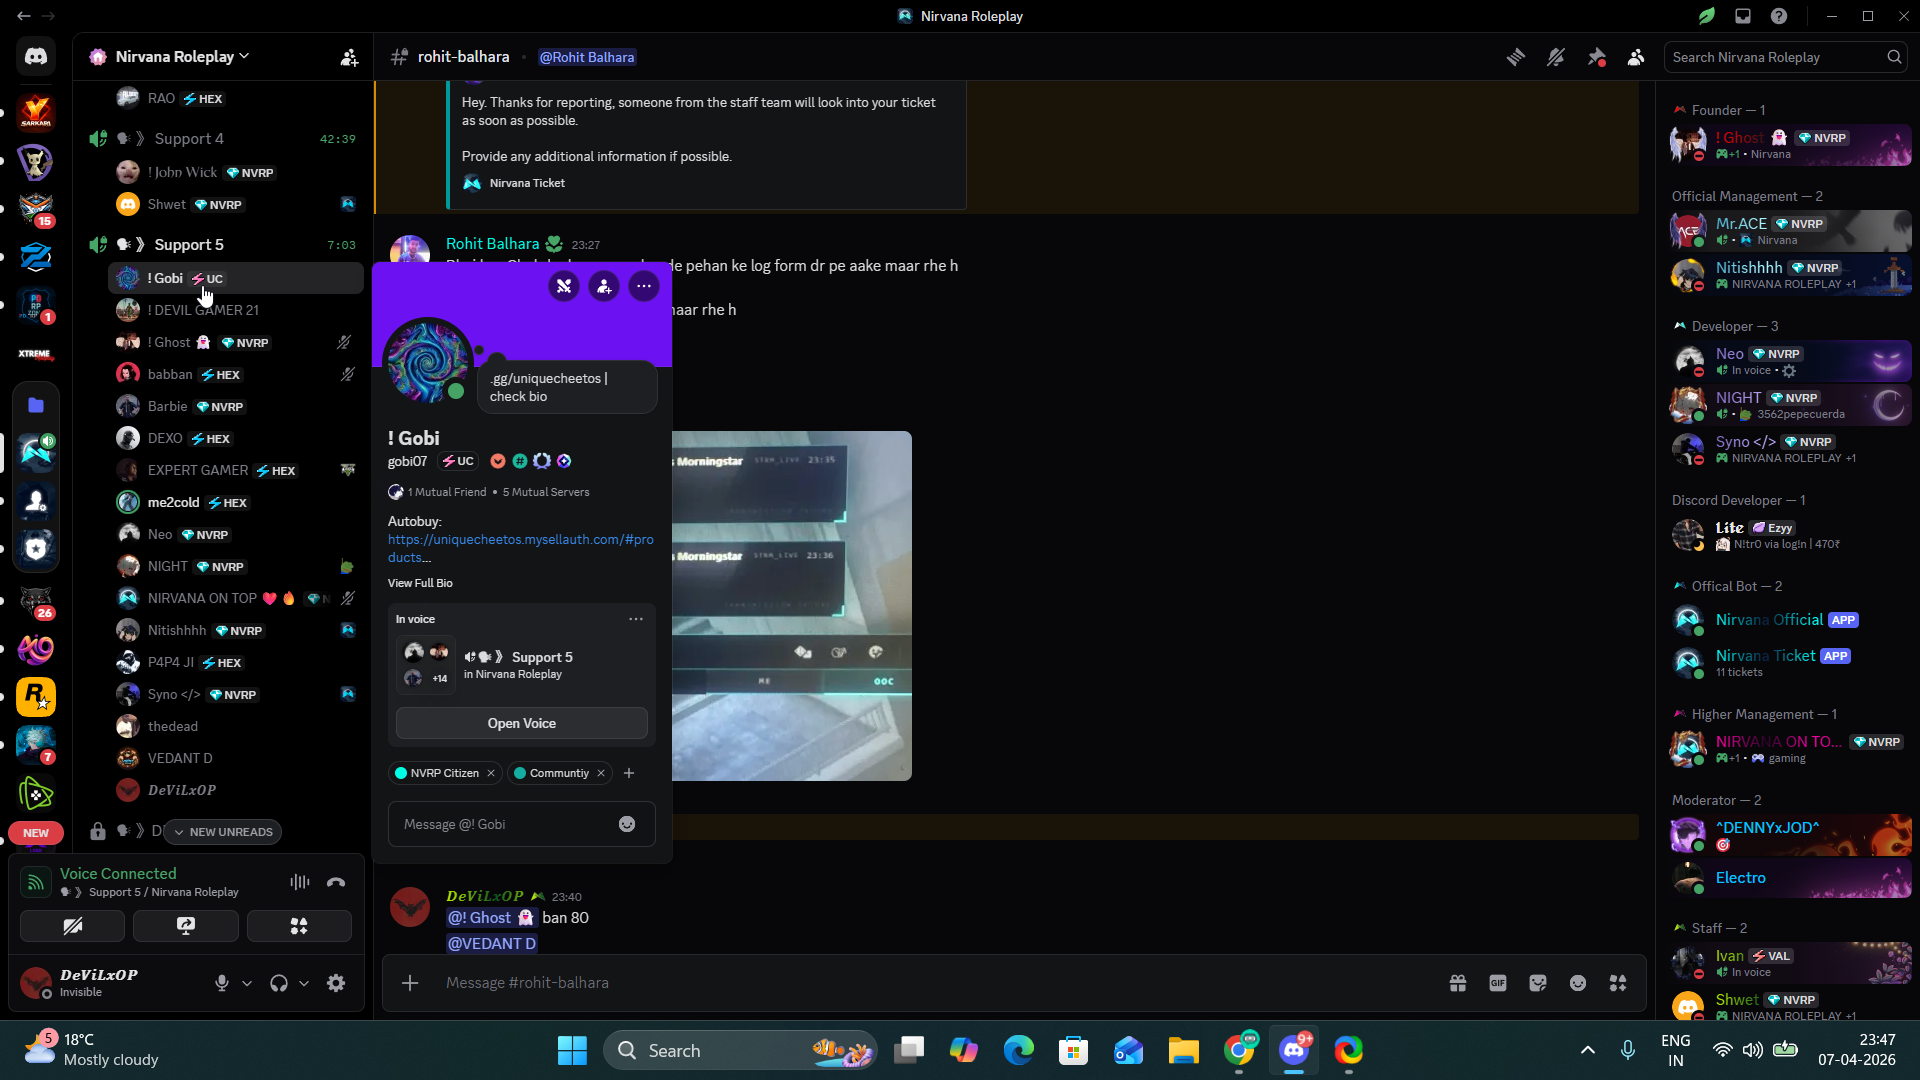1920x1080 pixels.
Task: Show pinned messages for this channel
Action: click(x=1596, y=58)
